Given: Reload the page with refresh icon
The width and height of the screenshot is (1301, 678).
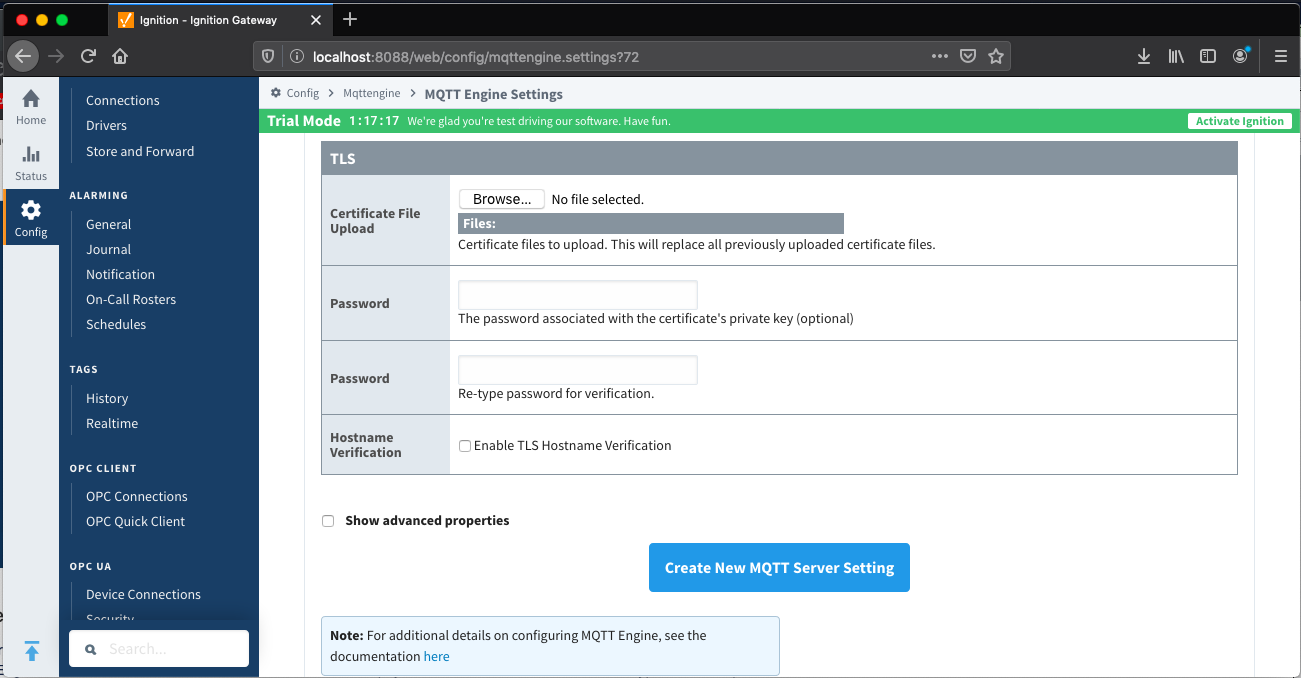Looking at the screenshot, I should point(88,57).
